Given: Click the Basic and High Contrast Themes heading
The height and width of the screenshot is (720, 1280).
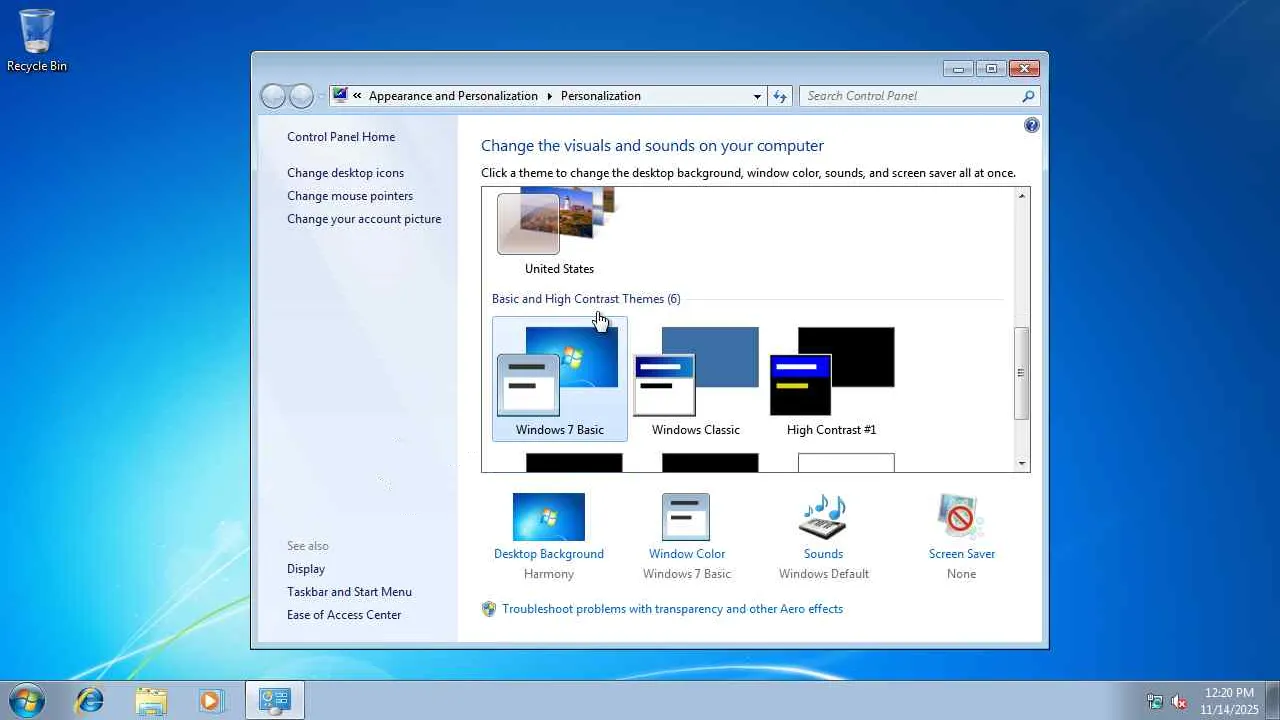Looking at the screenshot, I should pyautogui.click(x=586, y=299).
